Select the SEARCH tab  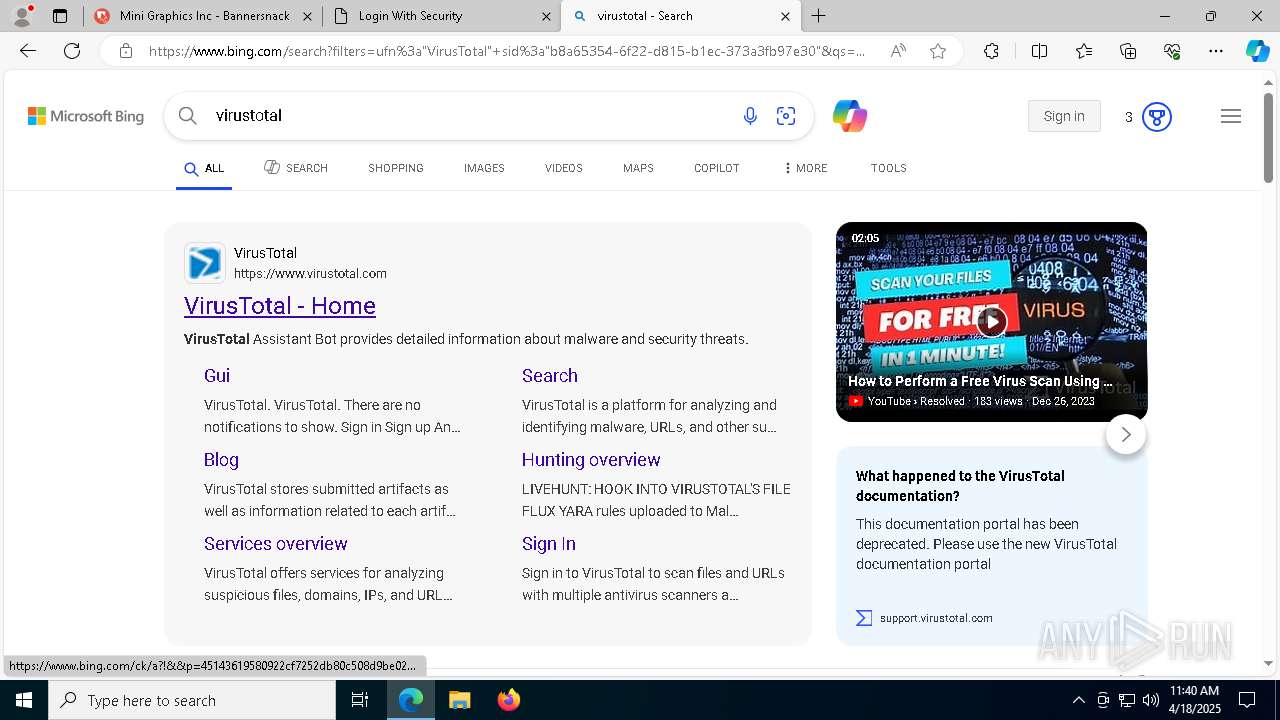[296, 168]
